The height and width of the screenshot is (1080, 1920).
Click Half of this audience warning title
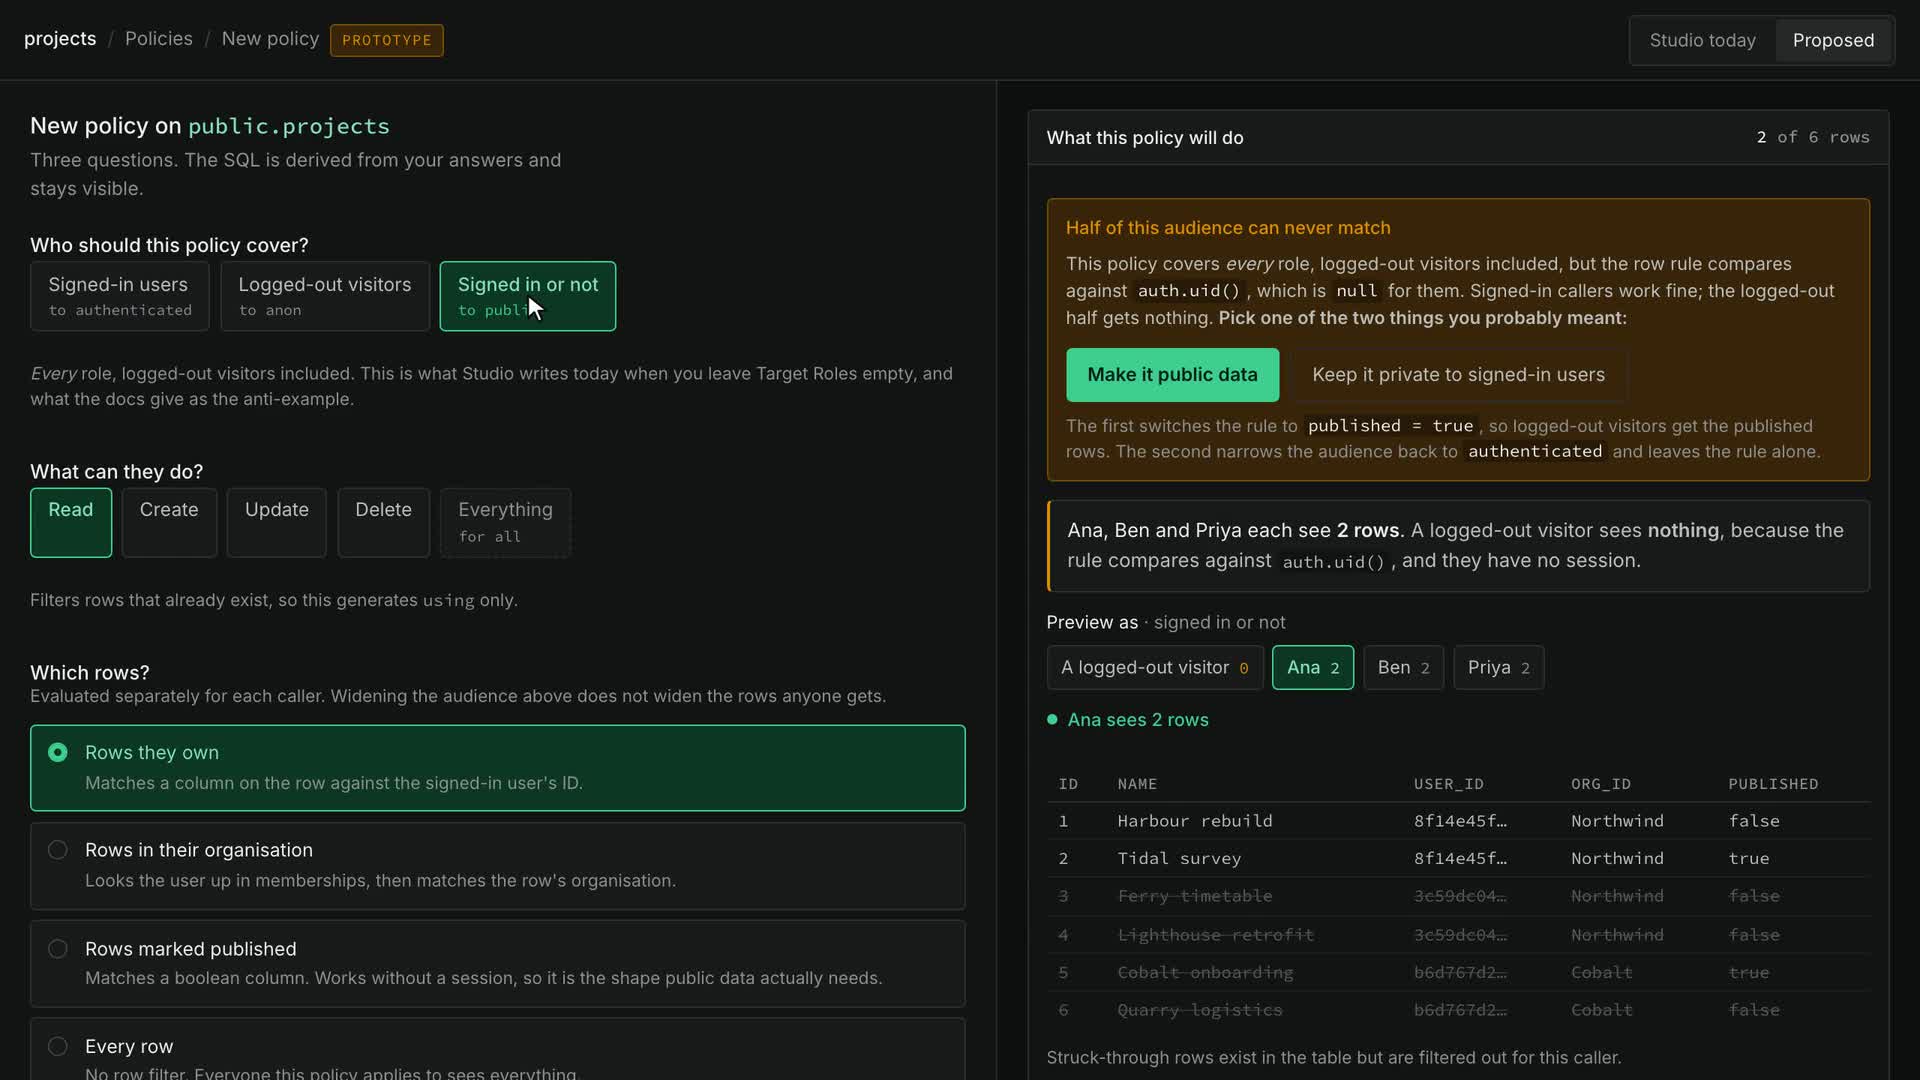coord(1228,228)
